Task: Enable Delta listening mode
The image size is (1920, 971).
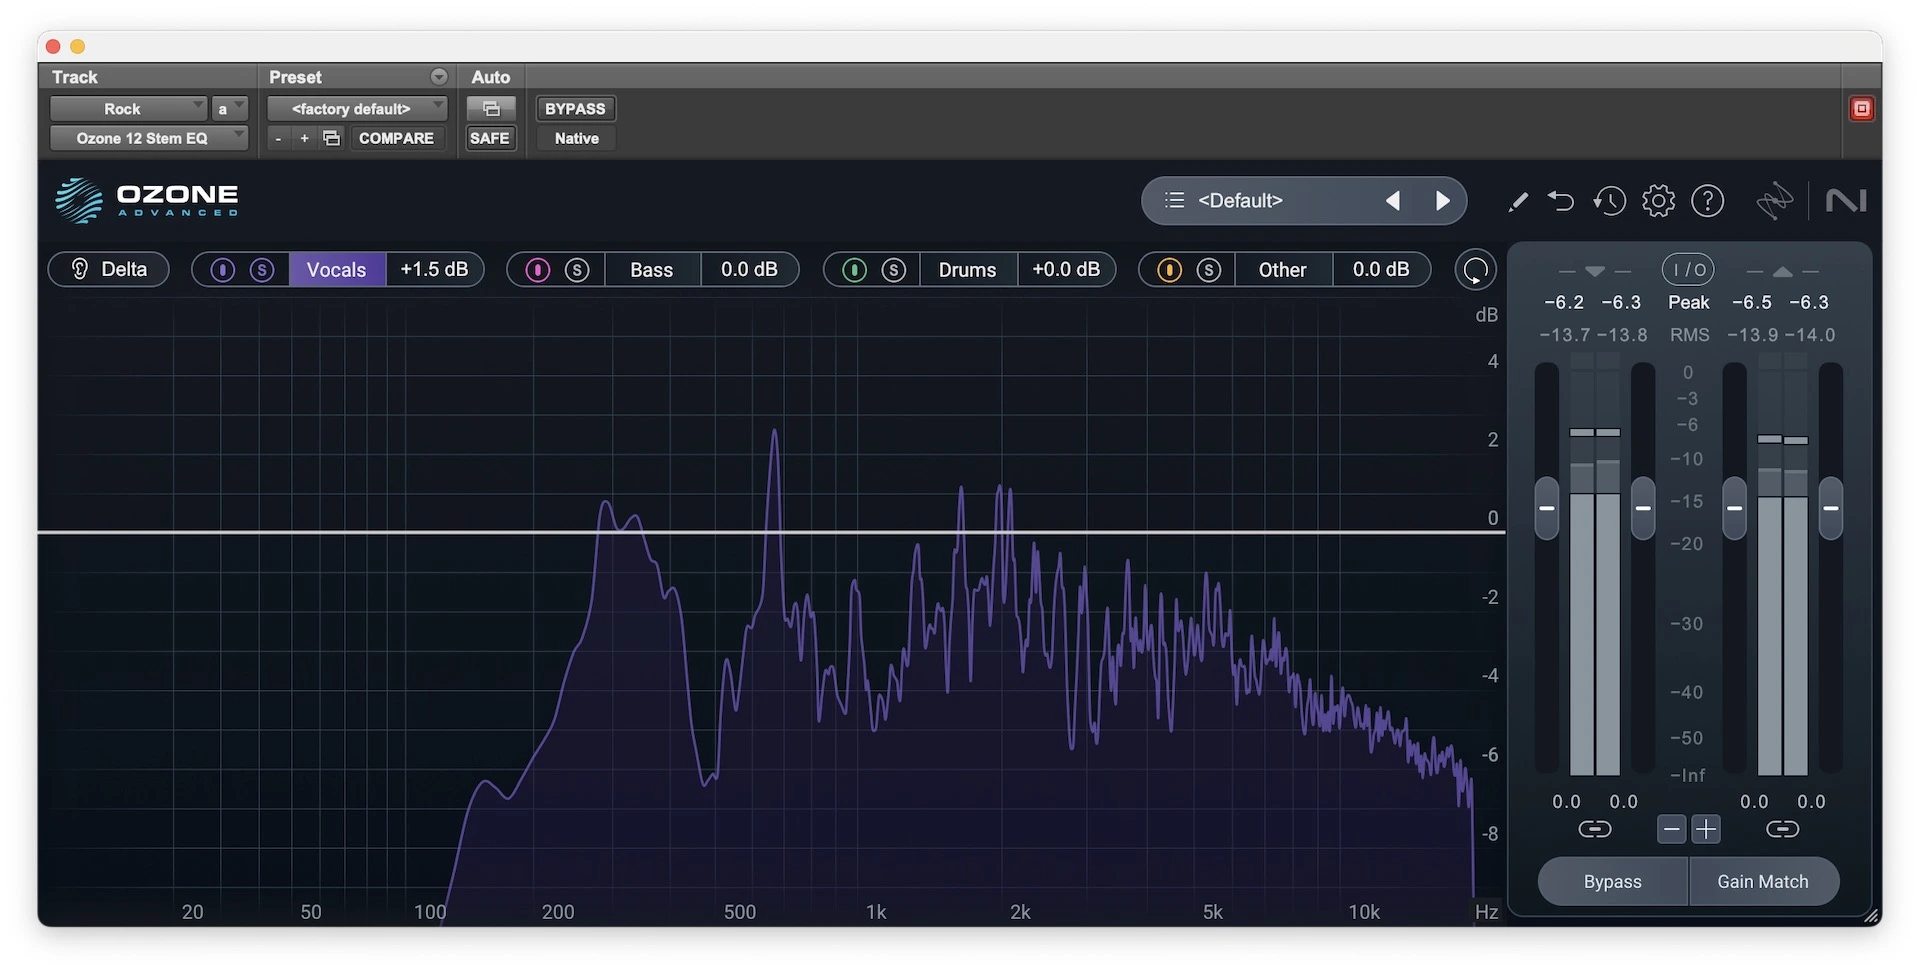Action: click(108, 270)
